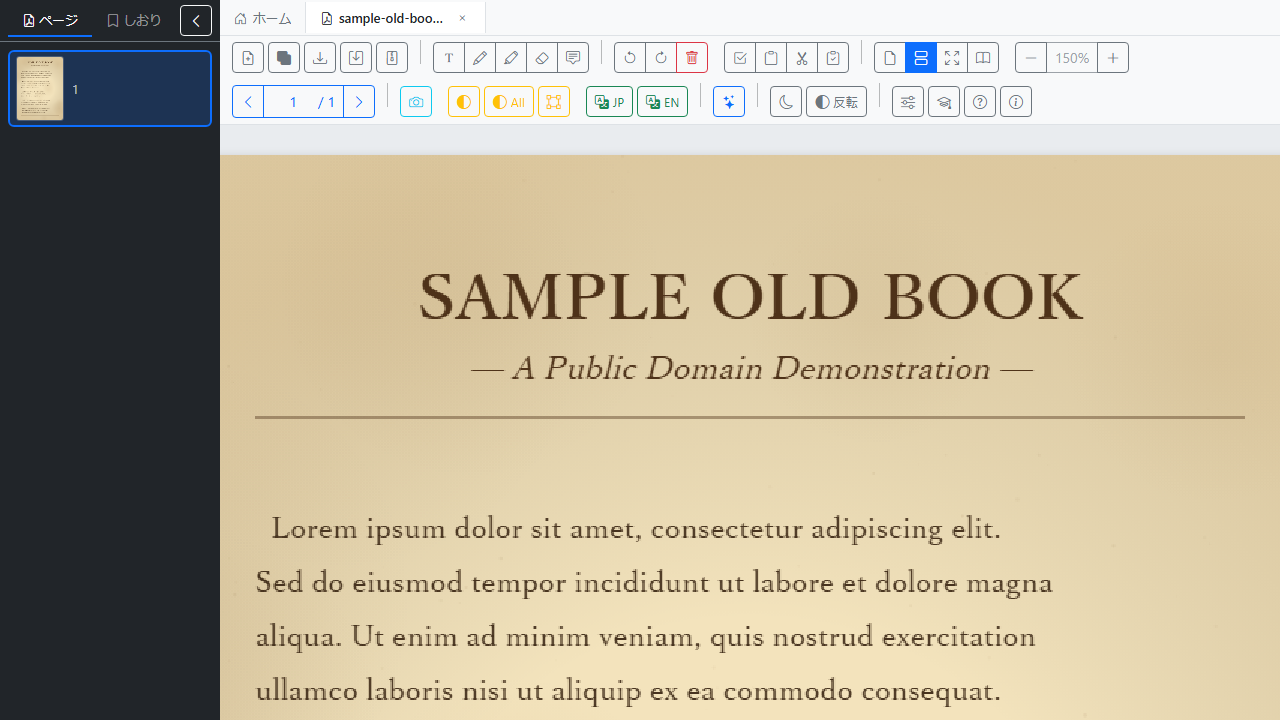Viewport: 1280px width, 720px height.
Task: Select the Eraser tool
Action: [542, 58]
